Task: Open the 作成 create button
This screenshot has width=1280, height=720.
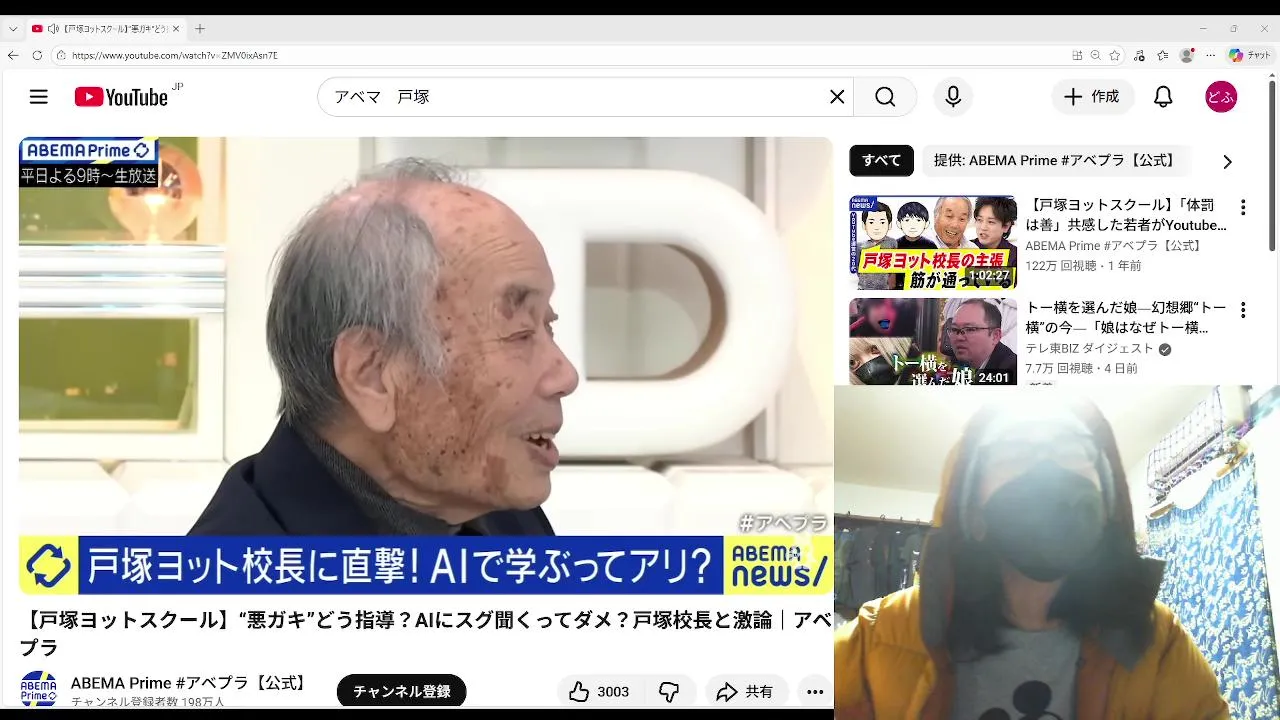Action: [1092, 97]
